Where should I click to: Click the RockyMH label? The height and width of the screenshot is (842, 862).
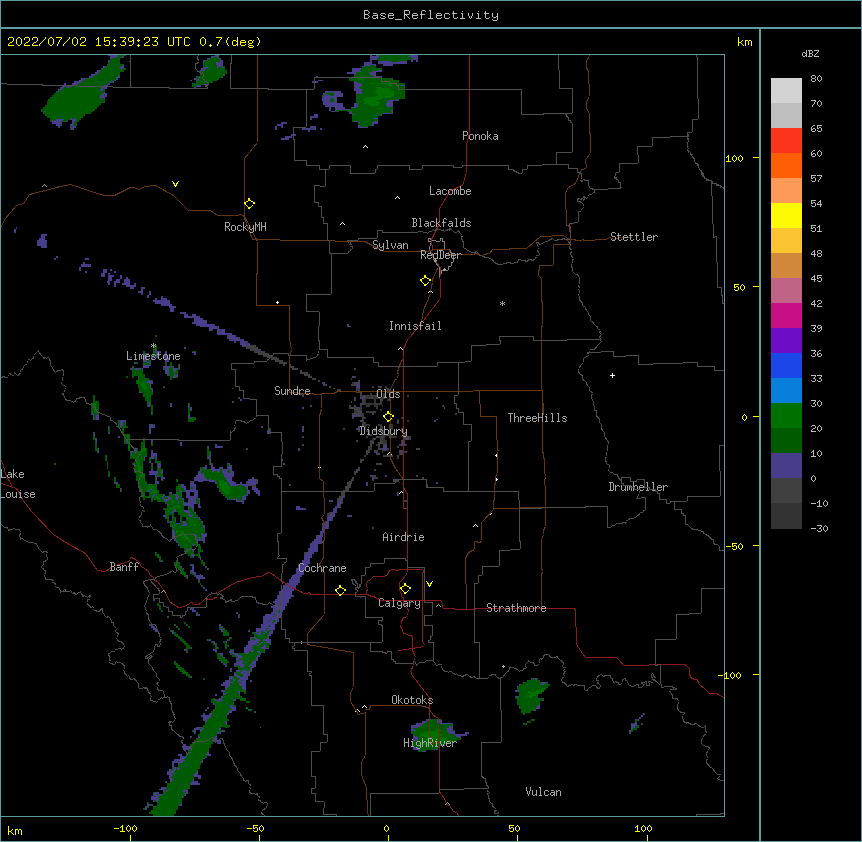pos(245,227)
